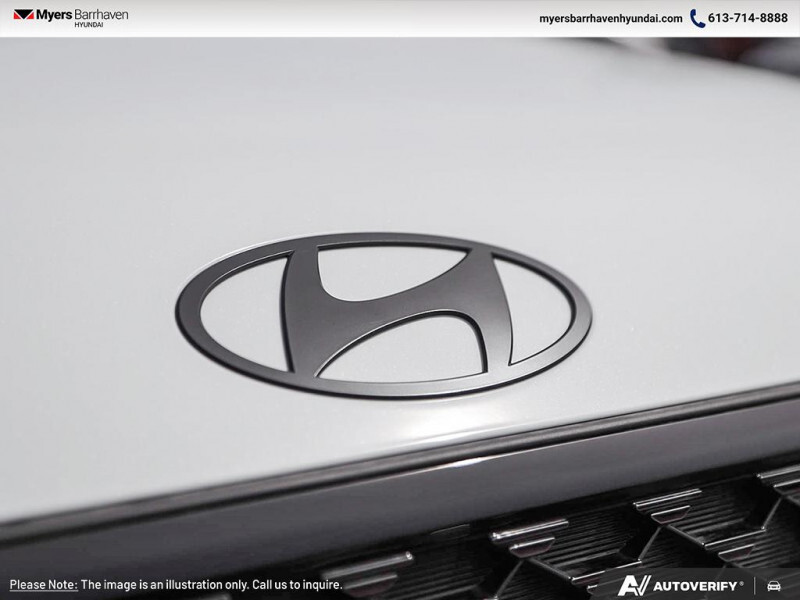Click the divider line beside the car icon
Image resolution: width=800 pixels, height=600 pixels.
pyautogui.click(x=756, y=584)
